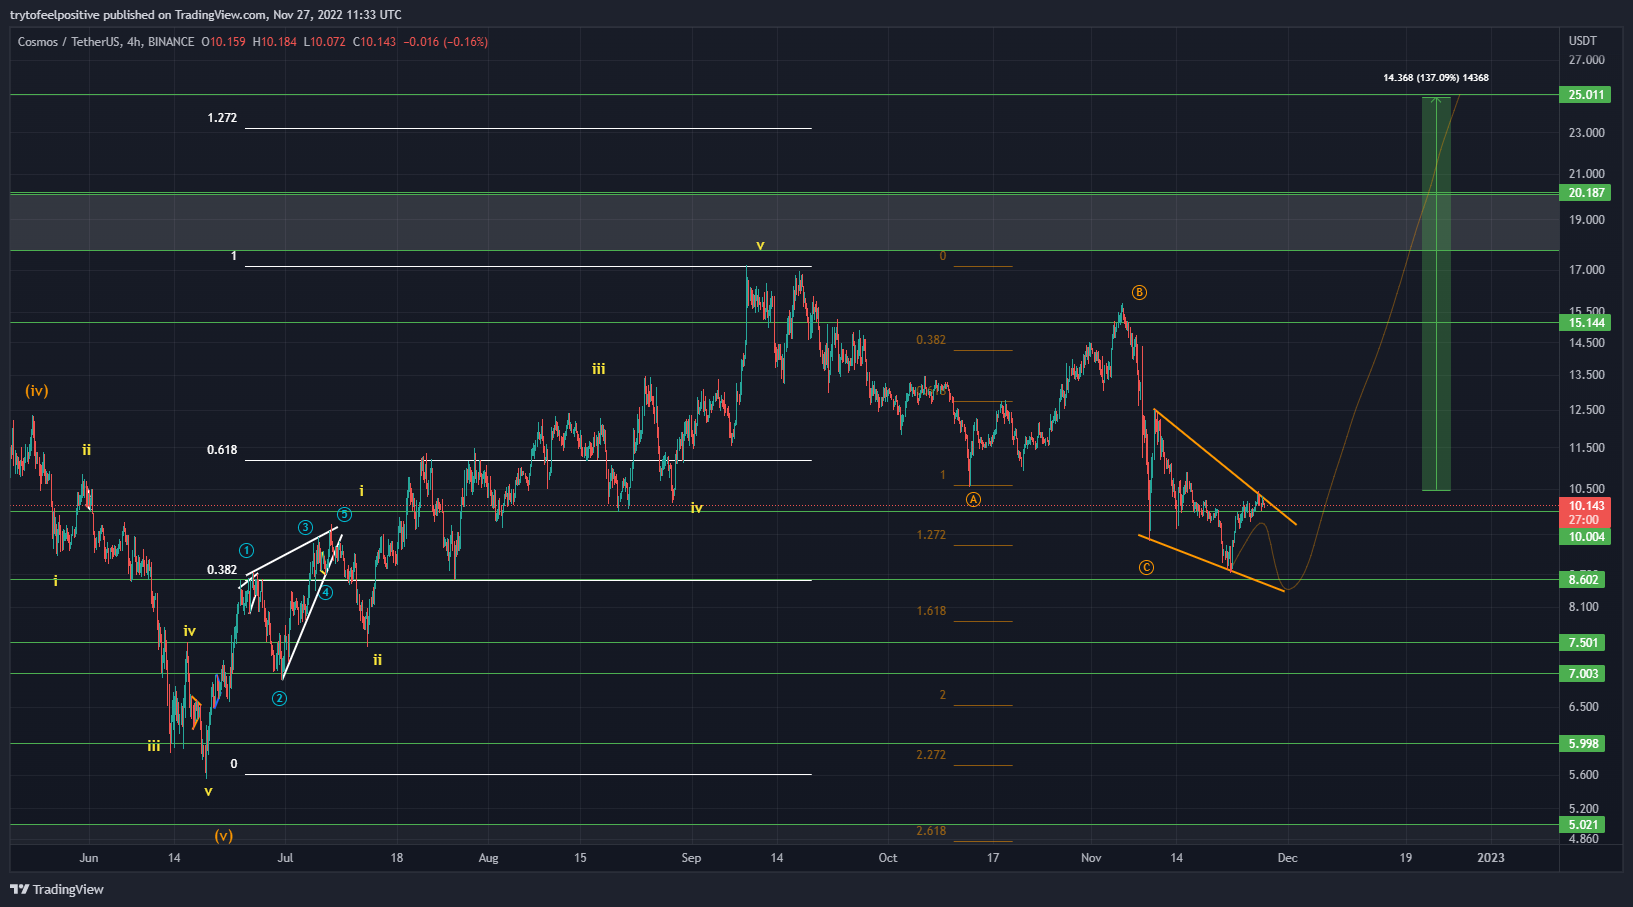This screenshot has height=907, width=1633.
Task: Click the Jun label on time axis
Action: [x=89, y=858]
